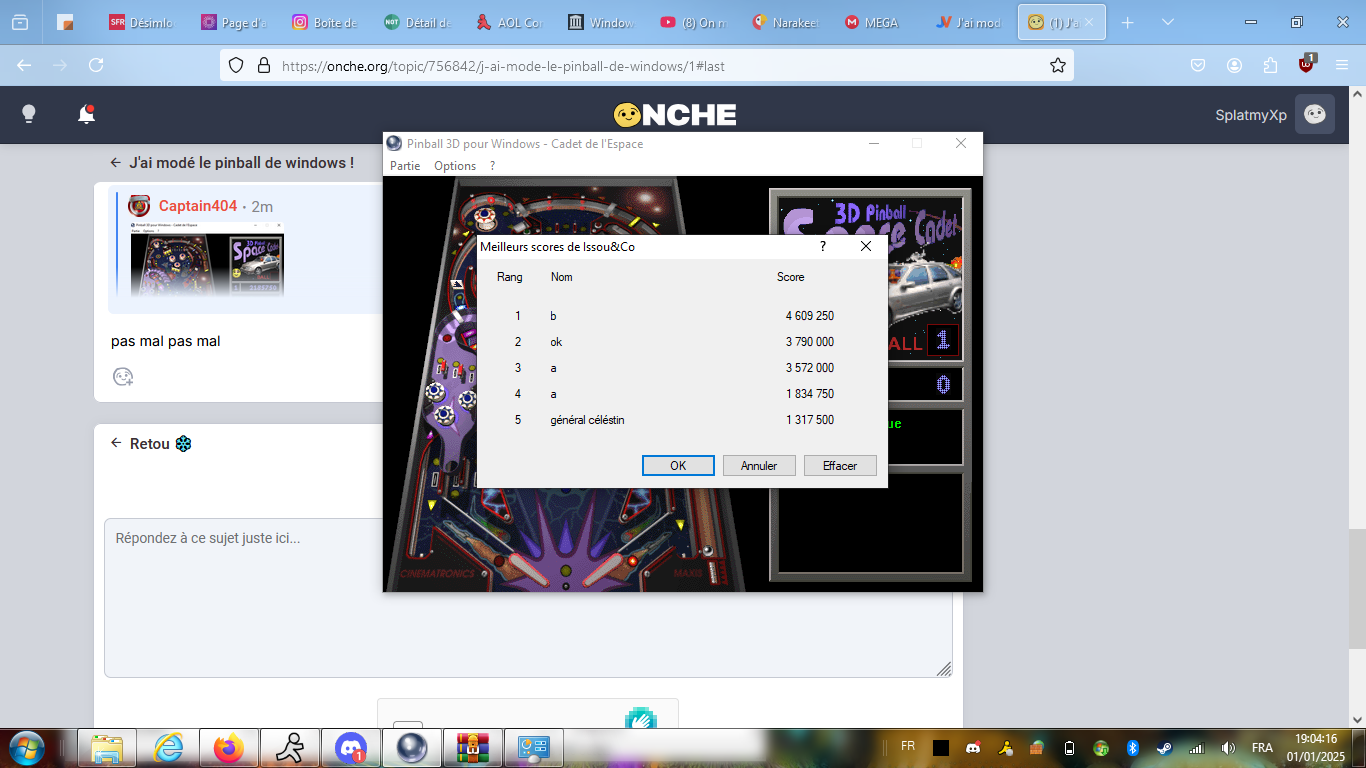Close the active Onche tab
Screen dimensions: 1366x768
point(1090,22)
